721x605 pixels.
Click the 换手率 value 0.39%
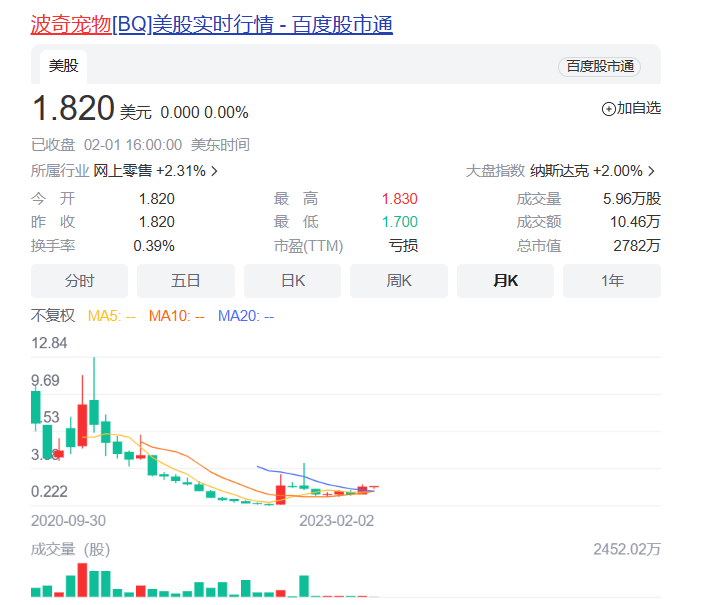pyautogui.click(x=154, y=246)
